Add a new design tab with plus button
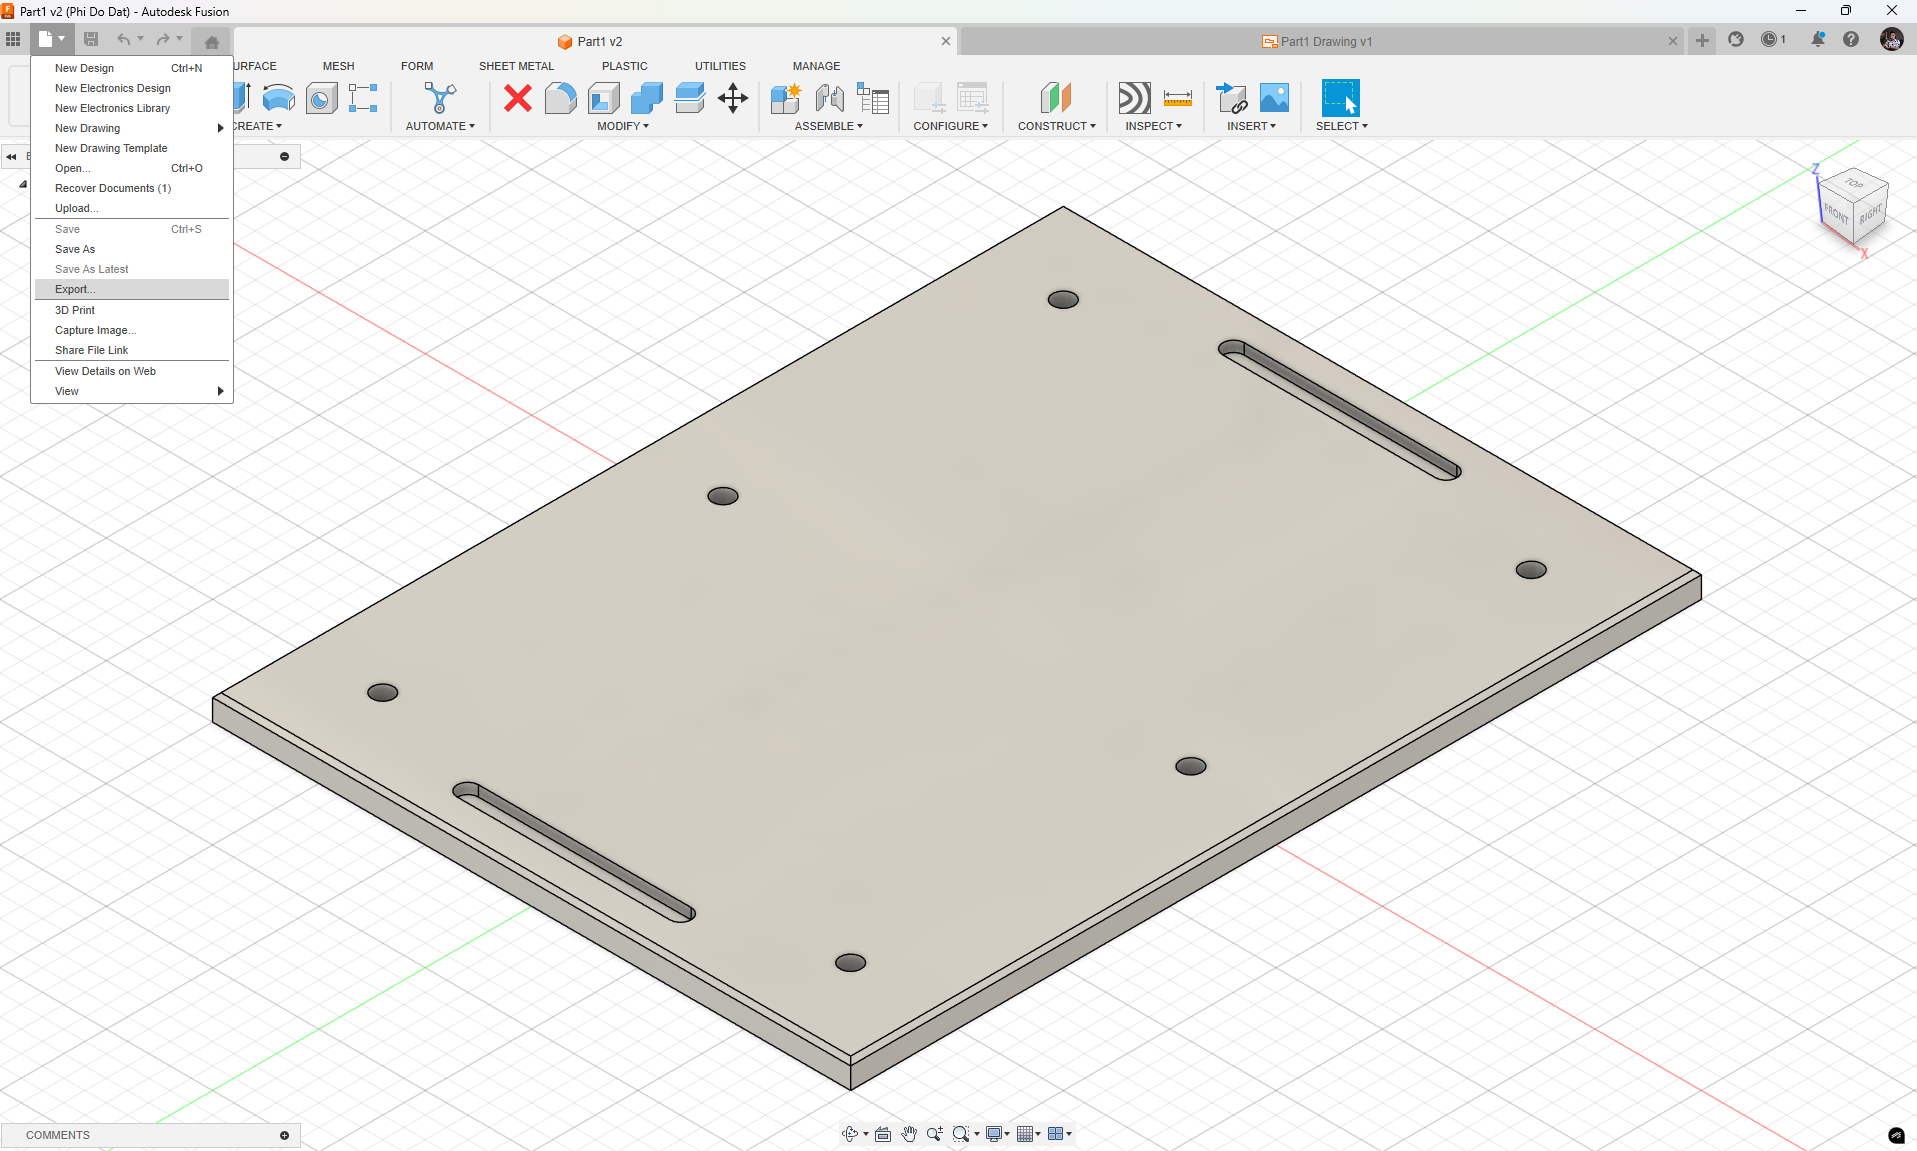The image size is (1917, 1151). (x=1702, y=41)
